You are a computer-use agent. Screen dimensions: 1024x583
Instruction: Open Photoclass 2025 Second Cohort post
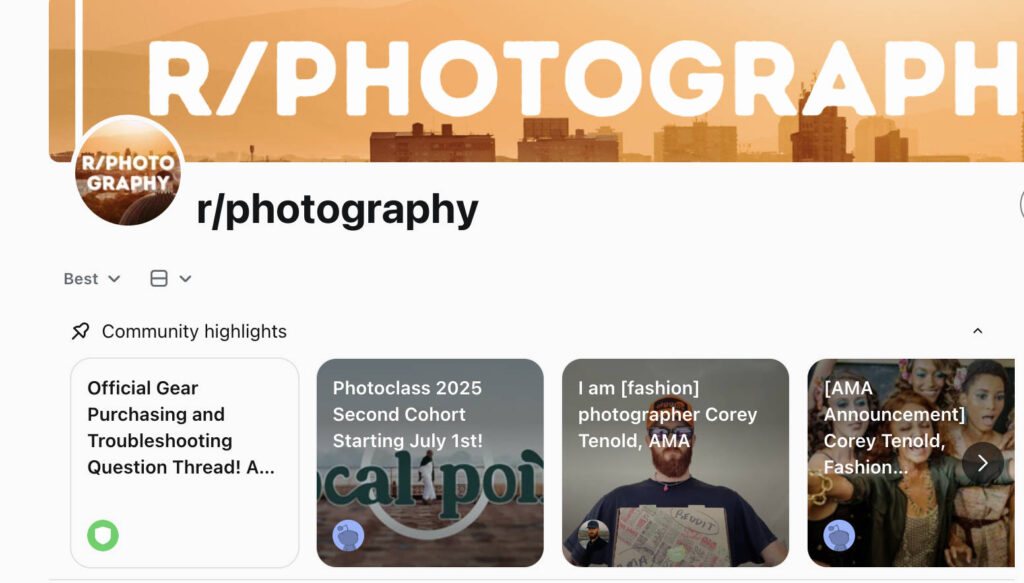[430, 463]
